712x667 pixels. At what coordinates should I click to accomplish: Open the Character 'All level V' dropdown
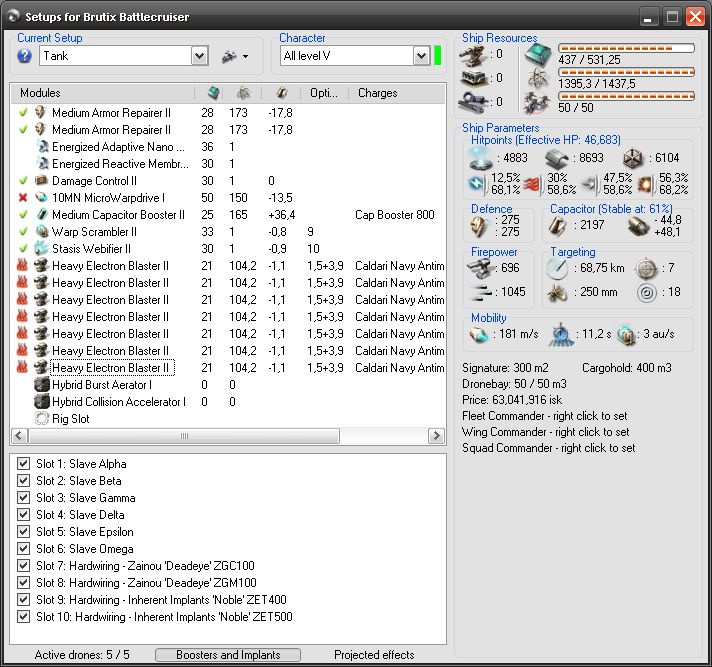pos(421,56)
